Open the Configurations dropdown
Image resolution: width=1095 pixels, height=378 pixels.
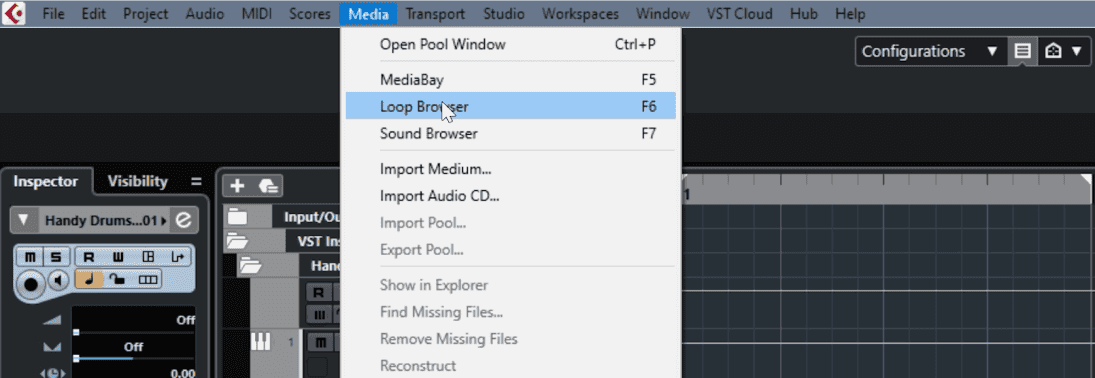930,51
